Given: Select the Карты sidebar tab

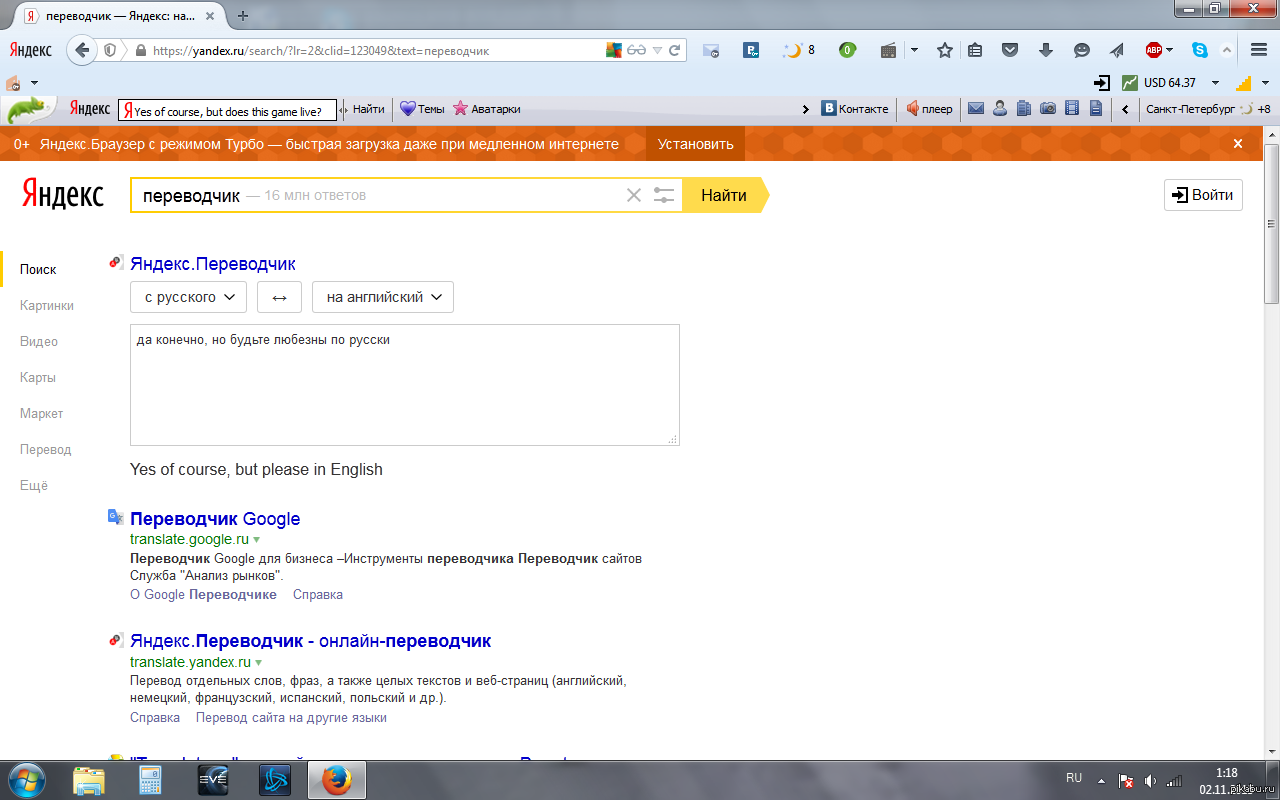Looking at the screenshot, I should click(38, 377).
